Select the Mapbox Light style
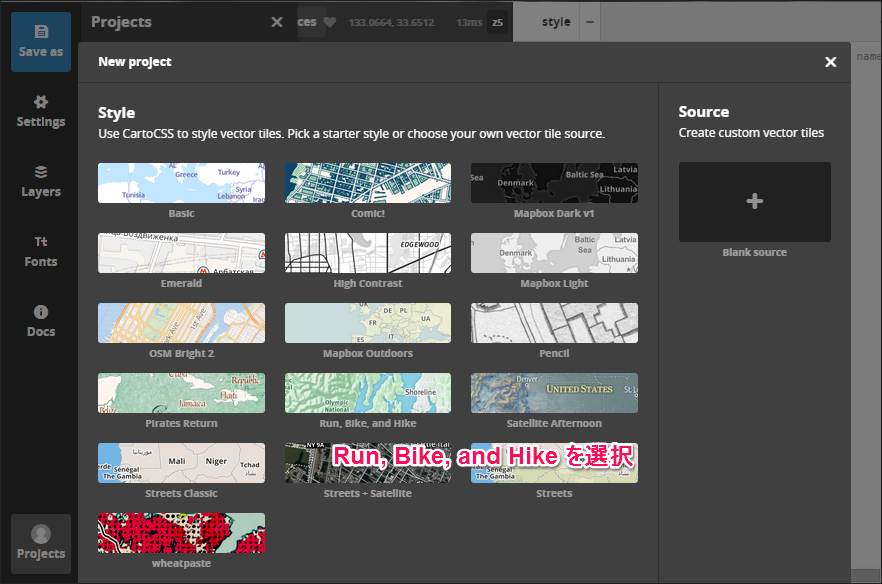The width and height of the screenshot is (882, 584). click(x=554, y=253)
